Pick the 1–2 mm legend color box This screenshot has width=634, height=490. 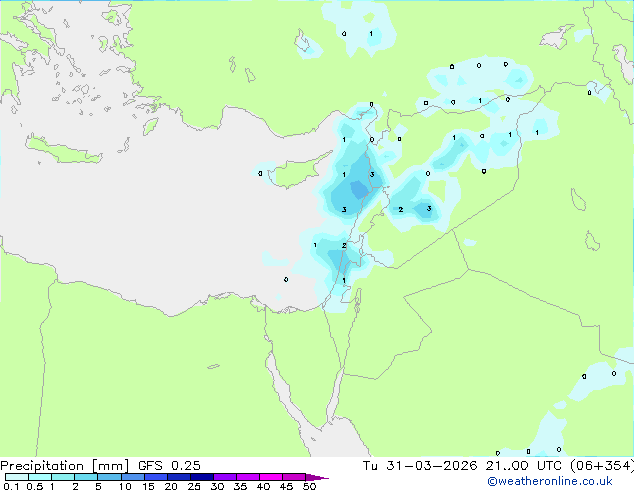pyautogui.click(x=63, y=477)
